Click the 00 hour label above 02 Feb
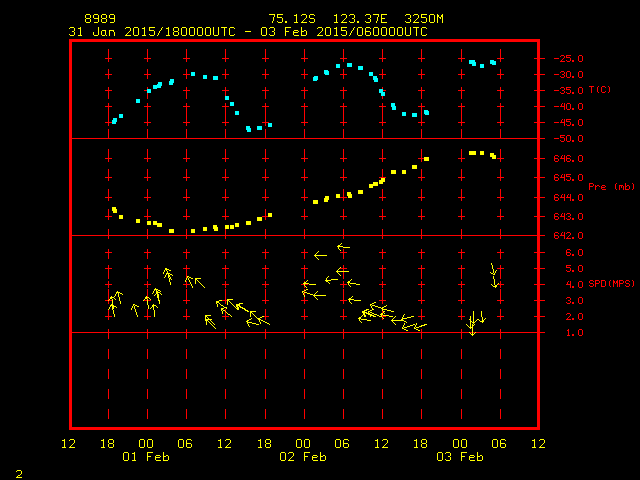 point(303,444)
